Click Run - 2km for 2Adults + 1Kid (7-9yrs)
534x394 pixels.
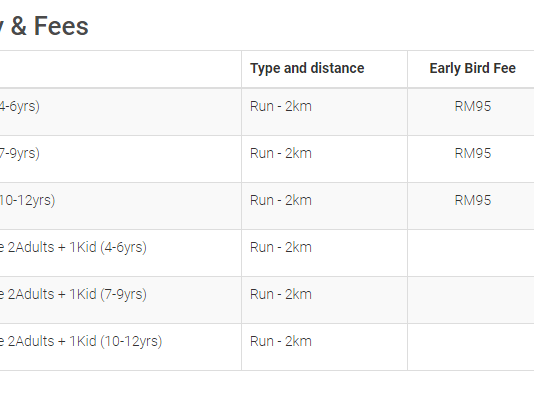[x=281, y=294]
